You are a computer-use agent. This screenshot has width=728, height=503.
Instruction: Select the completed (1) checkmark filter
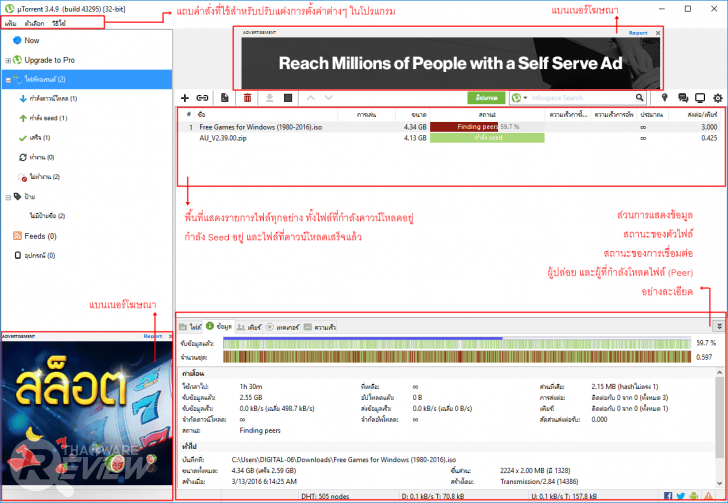tap(34, 138)
